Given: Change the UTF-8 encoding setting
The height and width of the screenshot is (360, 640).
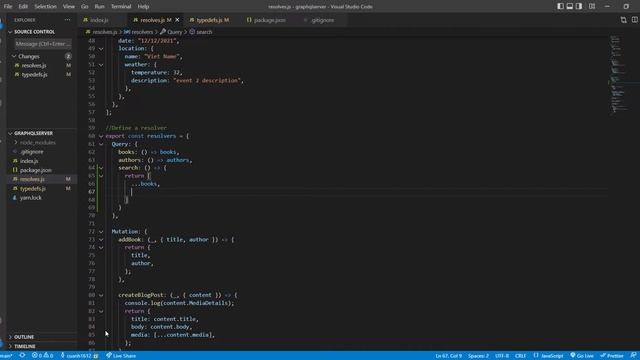Looking at the screenshot, I should tap(502, 356).
